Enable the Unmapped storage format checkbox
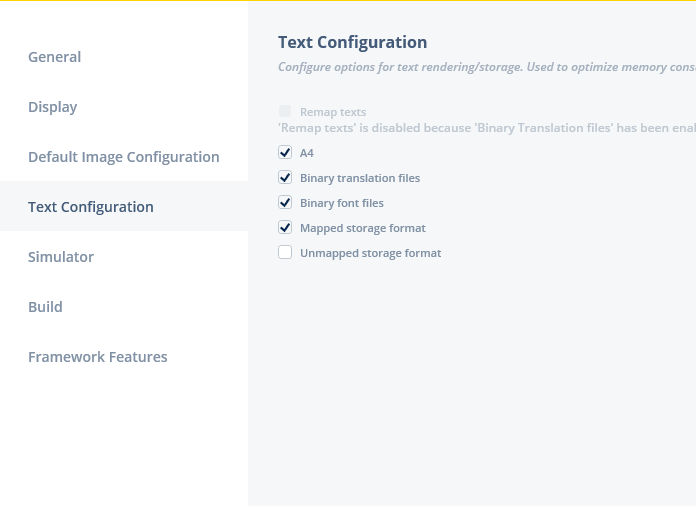696x506 pixels. pyautogui.click(x=285, y=253)
